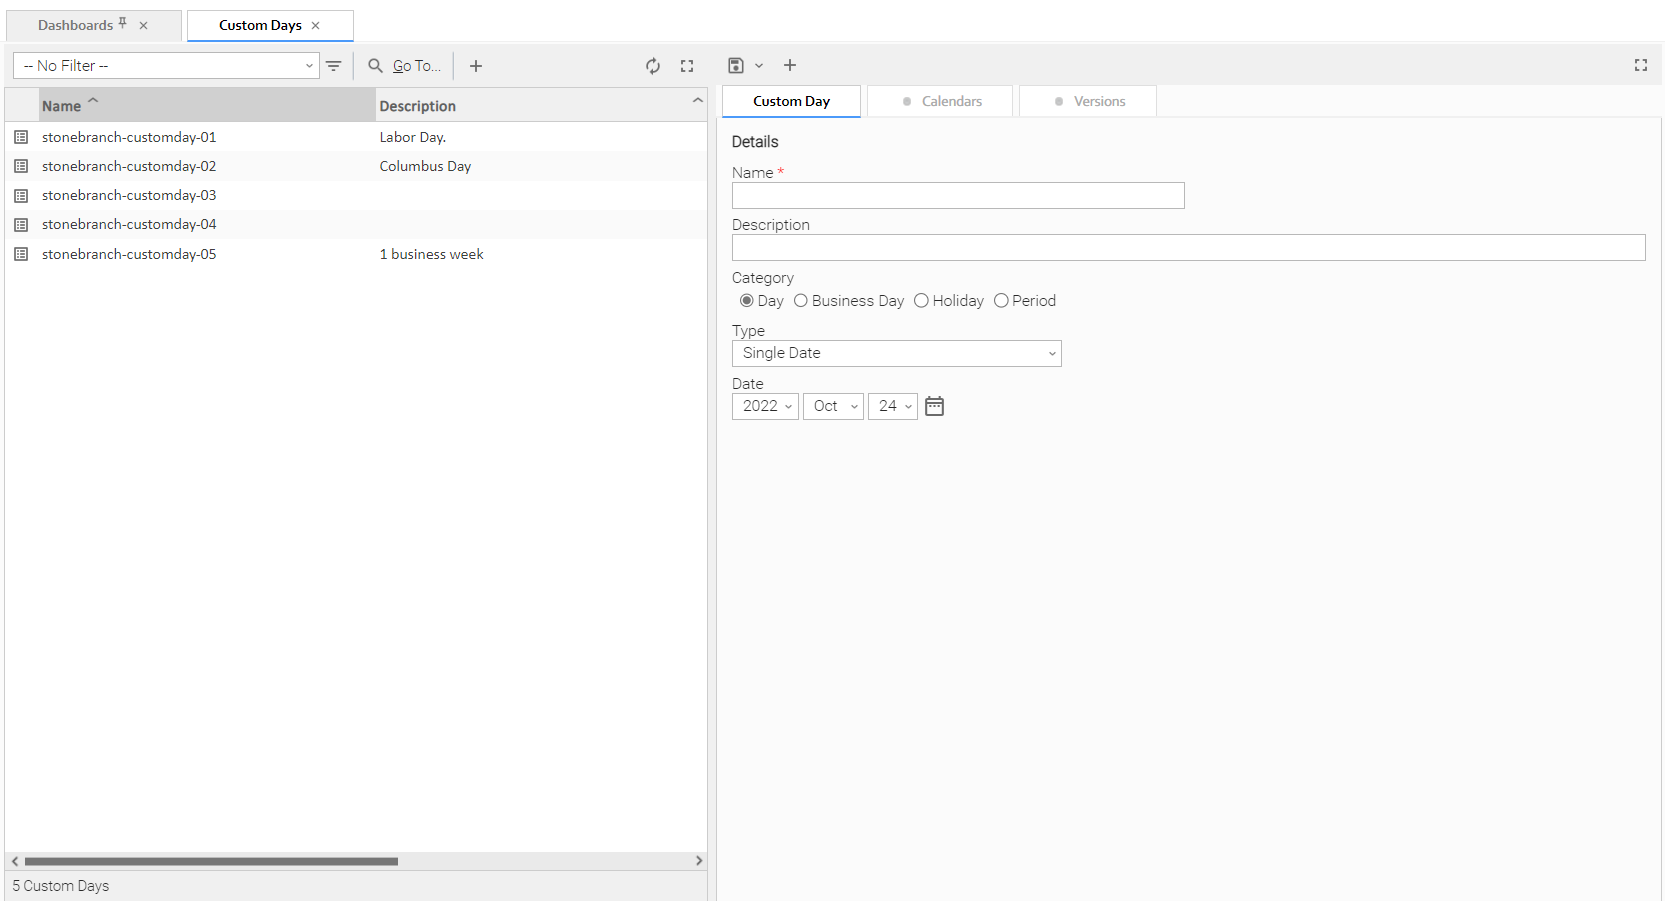Image resolution: width=1665 pixels, height=901 pixels.
Task: Open the month dropdown showing Oct
Action: (x=833, y=407)
